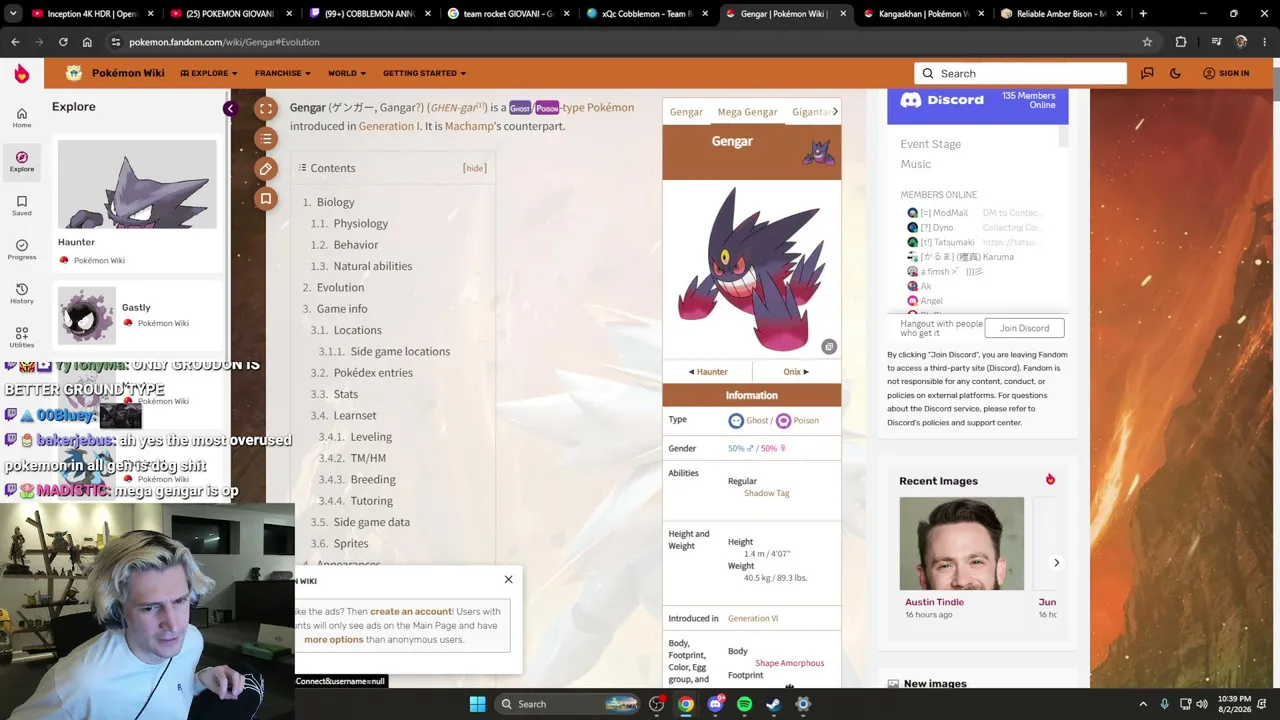Show hidden system tray icons
The height and width of the screenshot is (720, 1280).
click(1143, 704)
